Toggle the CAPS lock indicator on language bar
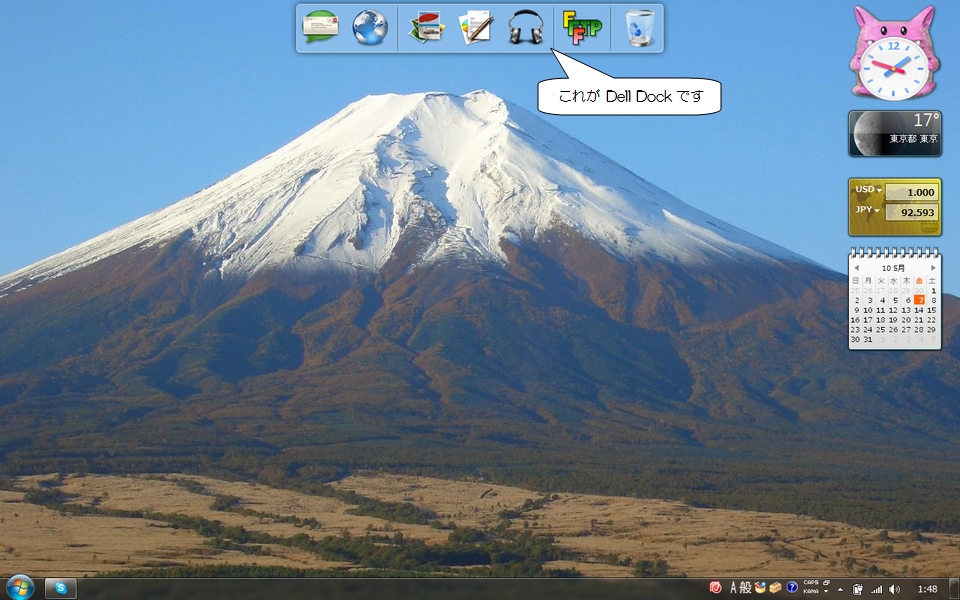960x600 pixels. [810, 583]
